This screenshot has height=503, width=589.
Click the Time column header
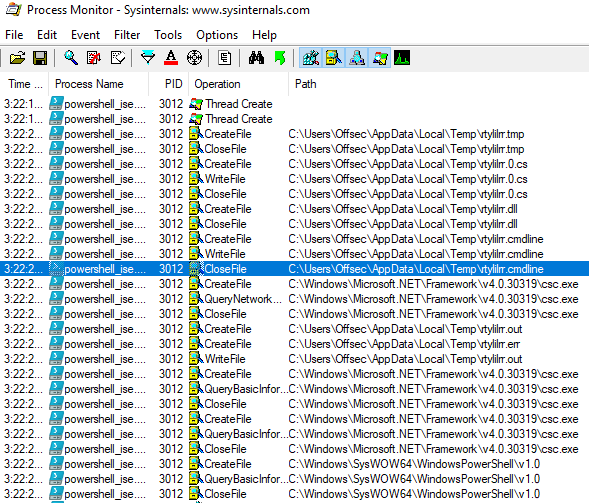(x=24, y=84)
